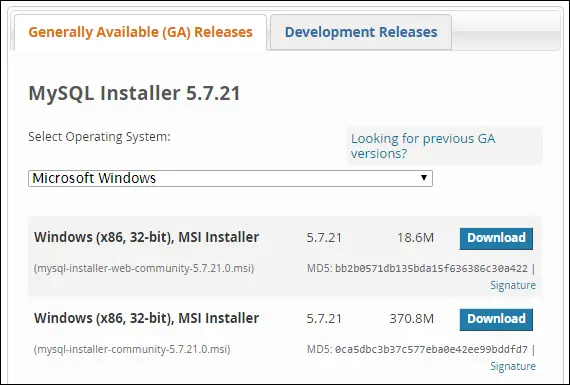Click Select Operating System label
The height and width of the screenshot is (385, 570).
point(99,137)
